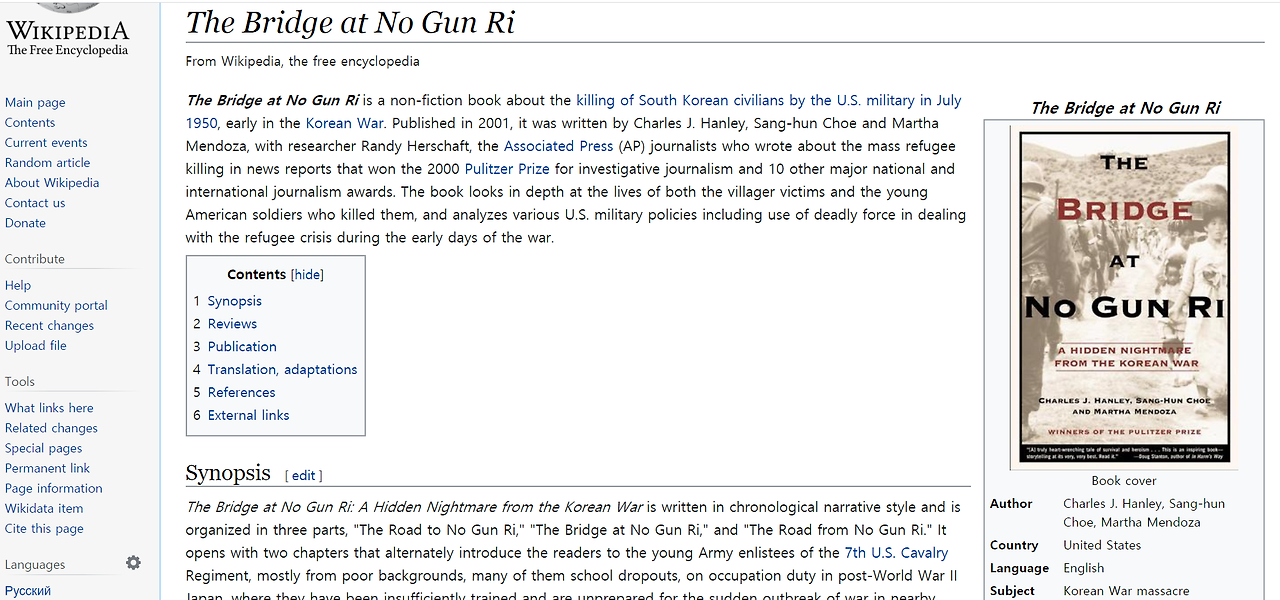Click From Wikipedia, the free encyclopedia
1280x600 pixels.
(x=303, y=61)
